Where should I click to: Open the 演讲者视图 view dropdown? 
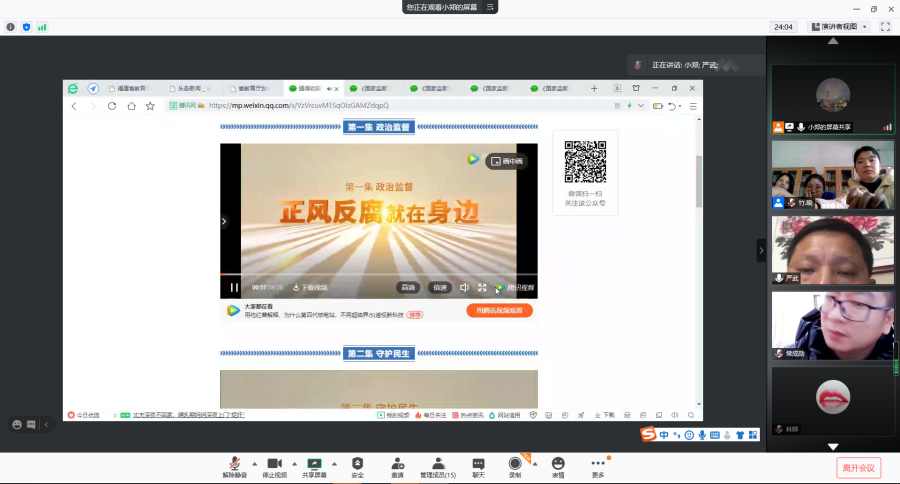(839, 26)
